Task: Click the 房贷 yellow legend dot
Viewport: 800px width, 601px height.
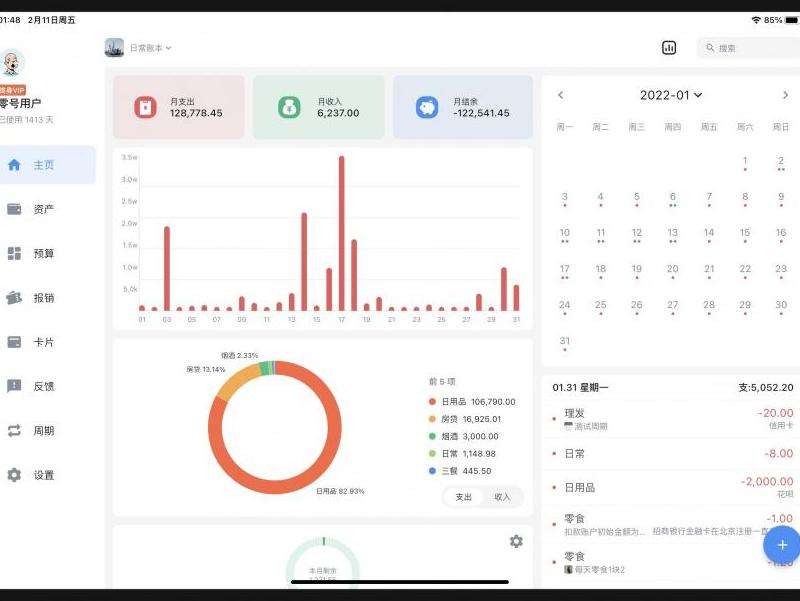Action: (432, 419)
